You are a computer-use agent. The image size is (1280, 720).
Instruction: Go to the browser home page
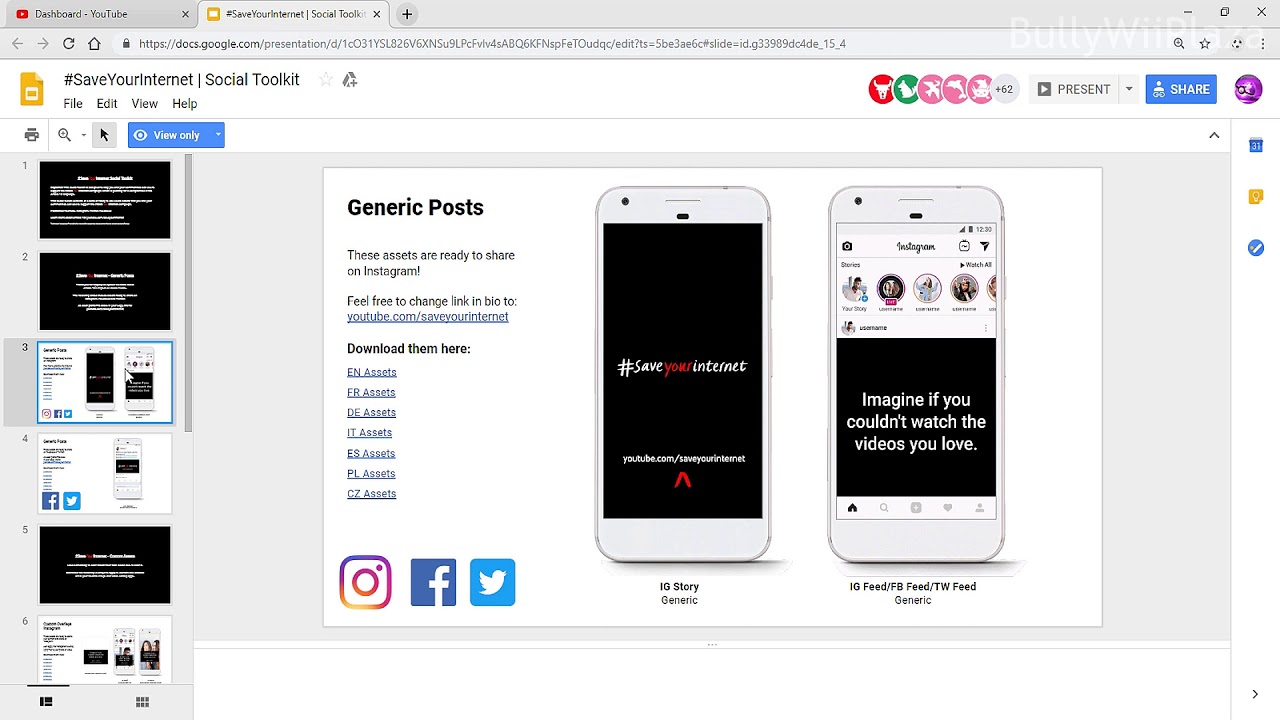coord(94,44)
